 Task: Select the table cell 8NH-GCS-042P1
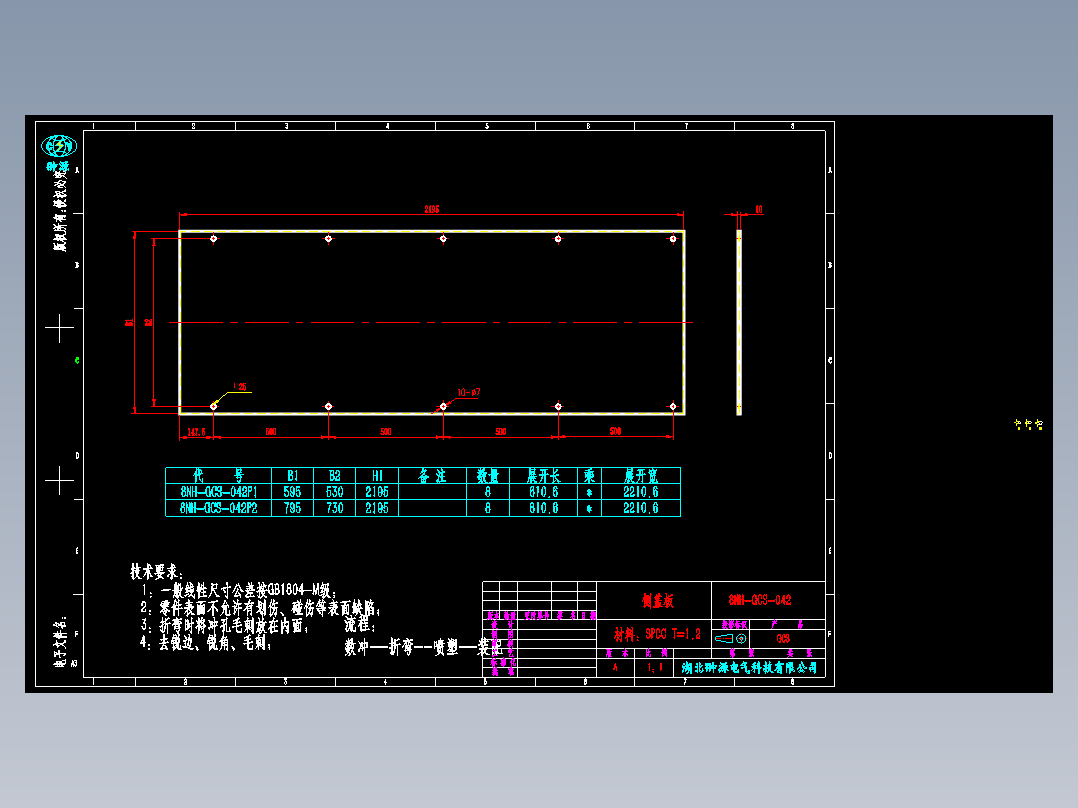click(219, 492)
